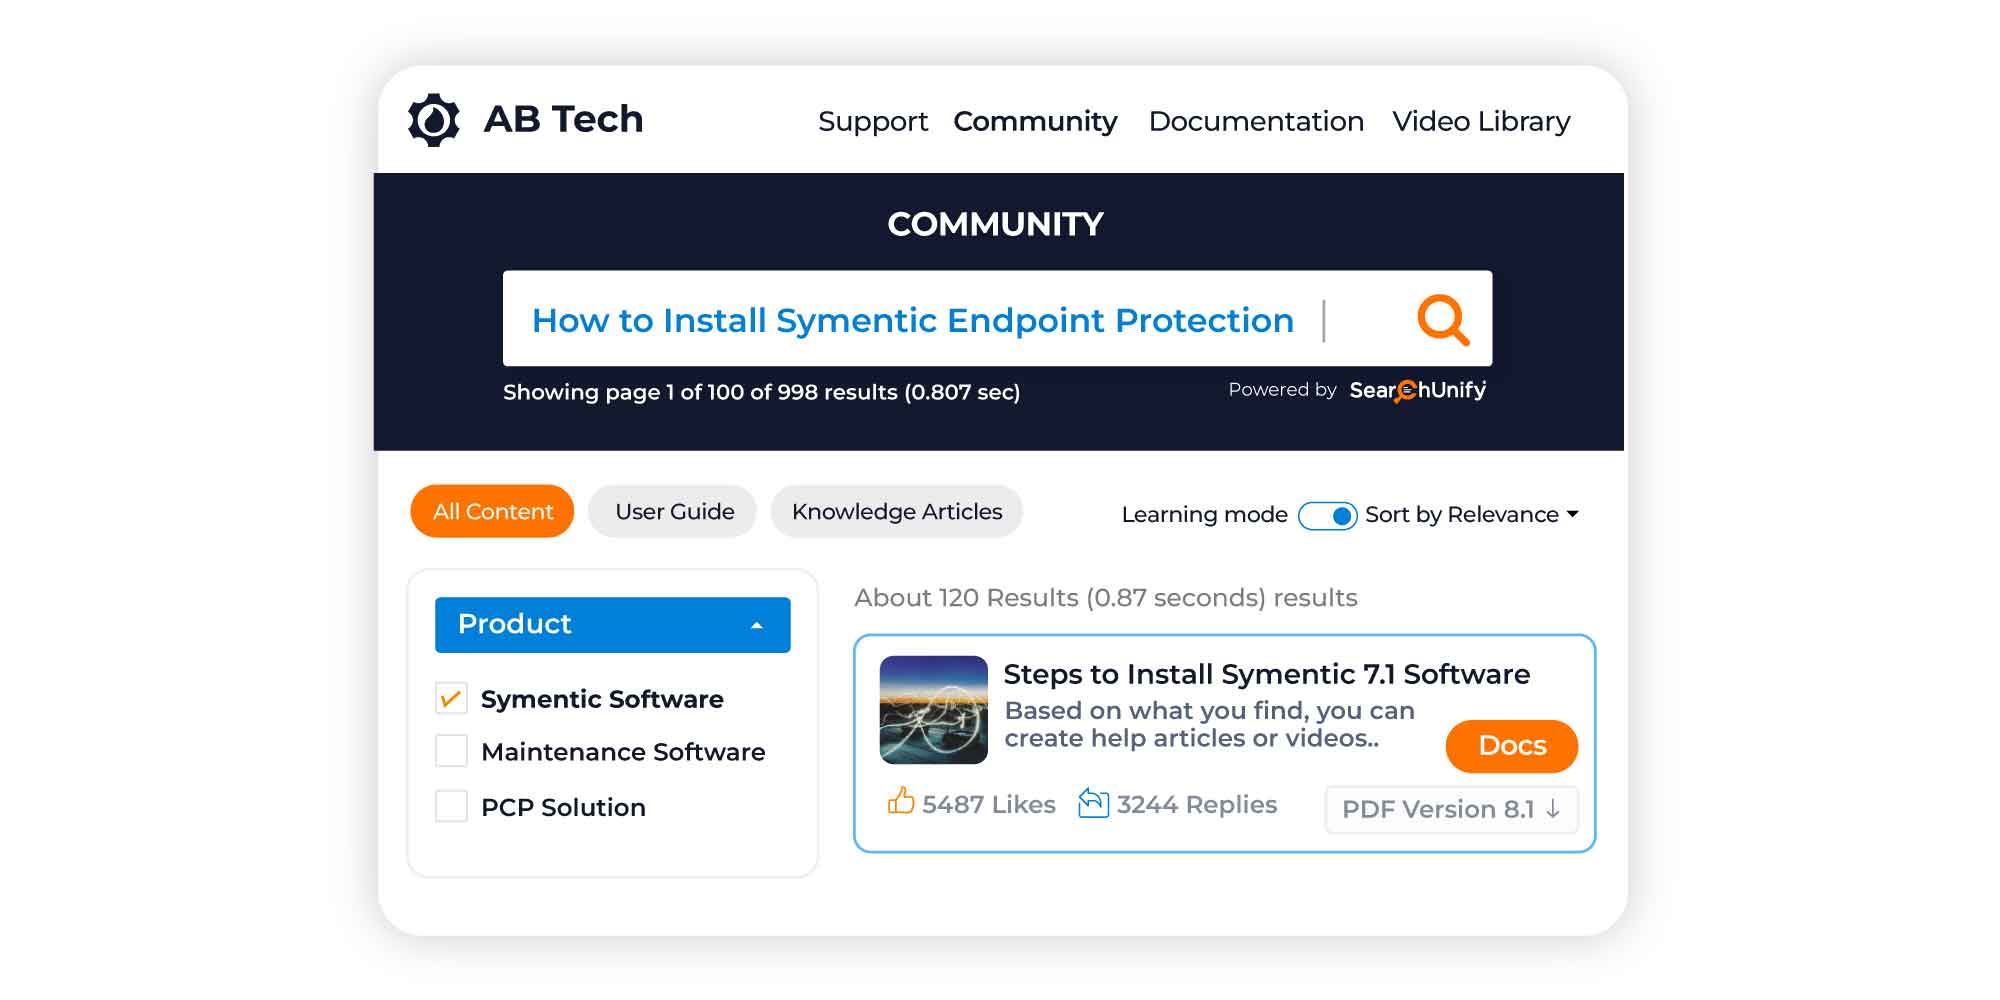Disable the Learning mode toggle

coord(1328,516)
